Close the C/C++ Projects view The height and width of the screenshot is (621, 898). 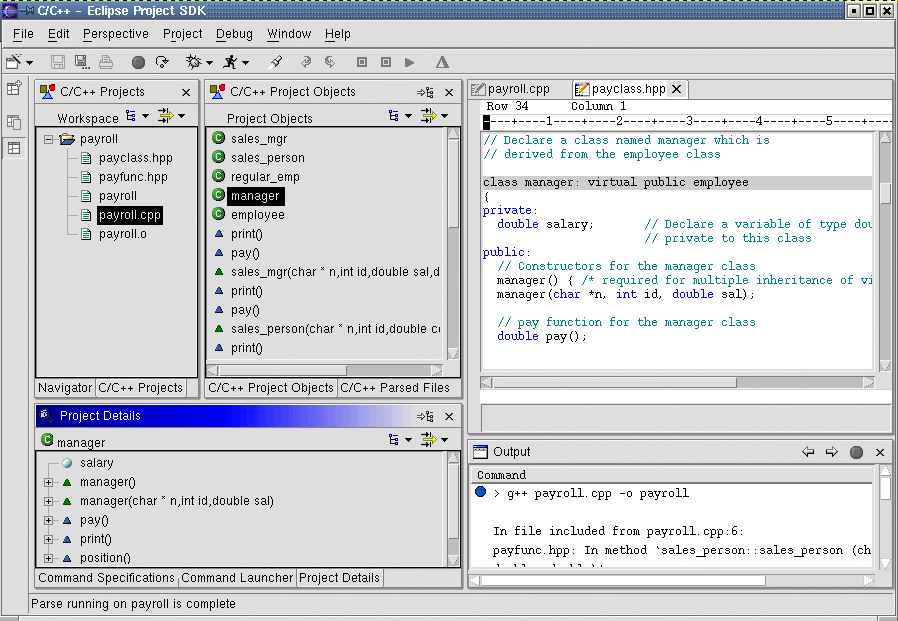186,92
